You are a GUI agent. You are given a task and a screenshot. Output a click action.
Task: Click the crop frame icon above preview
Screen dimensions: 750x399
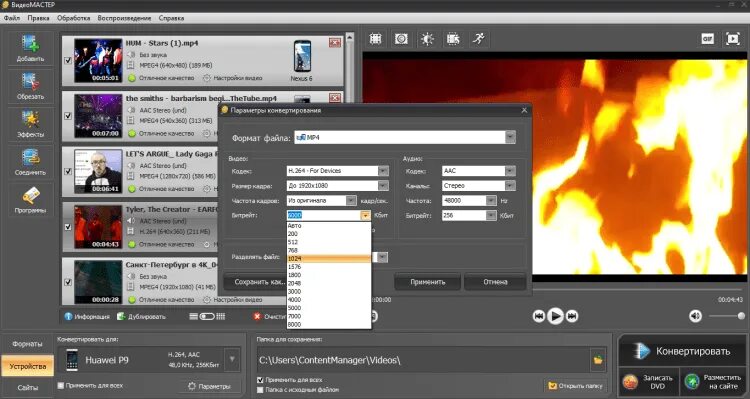pos(375,39)
